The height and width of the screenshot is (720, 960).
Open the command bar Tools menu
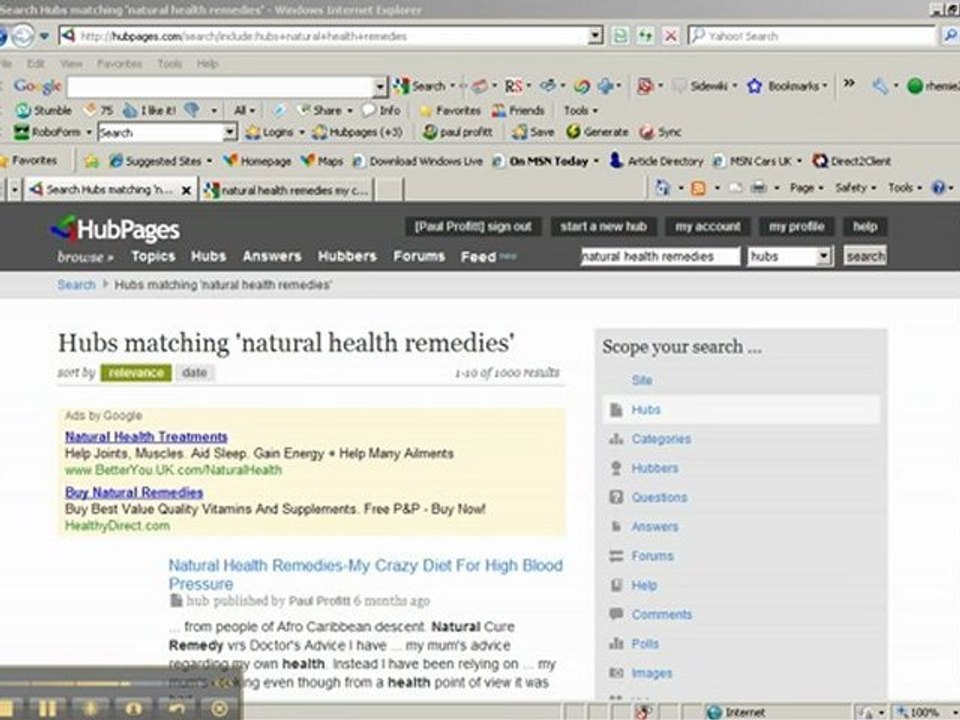pos(905,188)
